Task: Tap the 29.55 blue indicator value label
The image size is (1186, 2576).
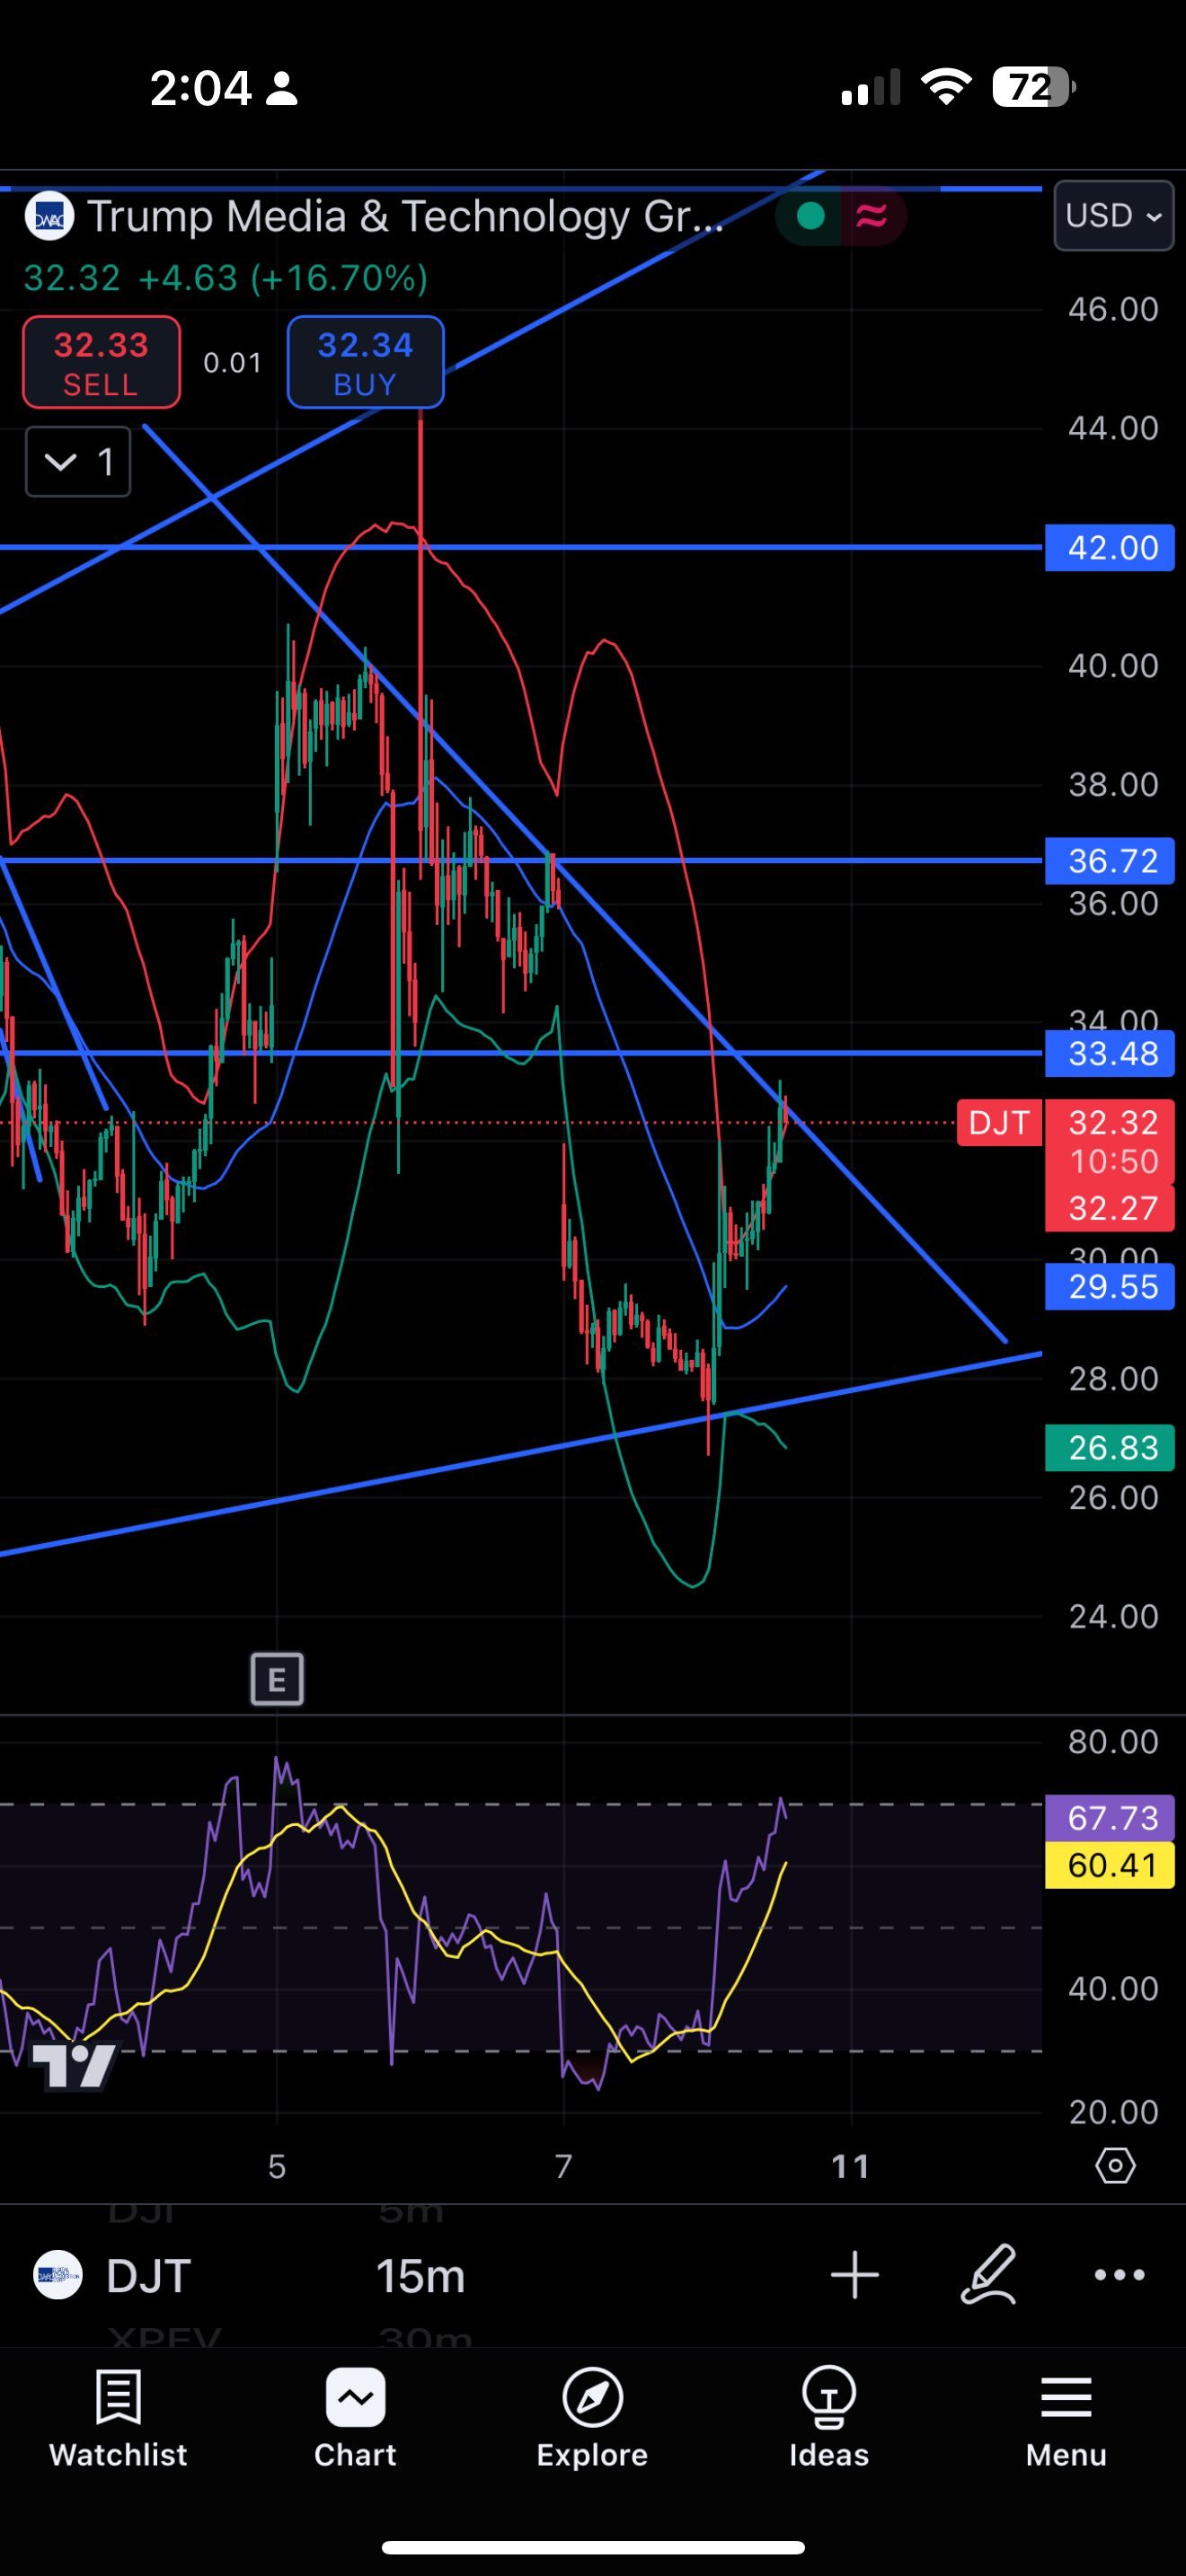Action: [1109, 1286]
